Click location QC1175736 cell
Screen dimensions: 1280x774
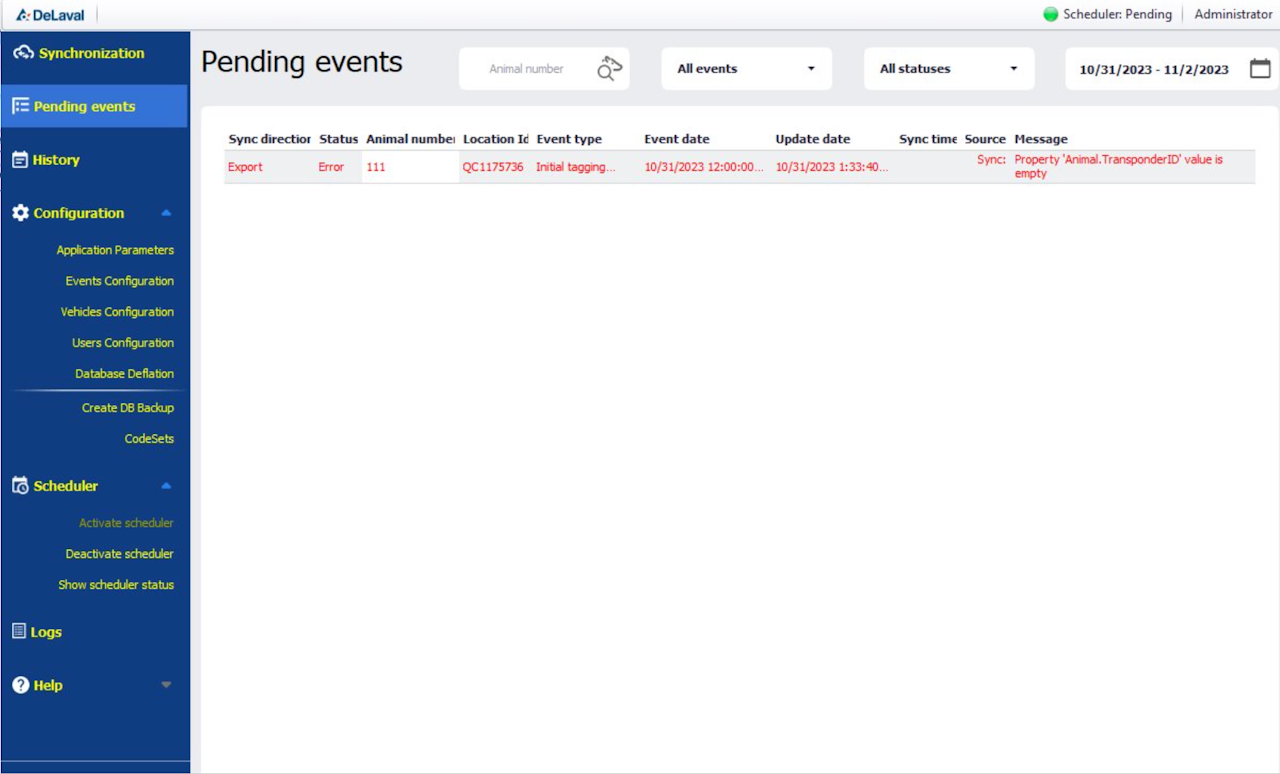point(493,167)
